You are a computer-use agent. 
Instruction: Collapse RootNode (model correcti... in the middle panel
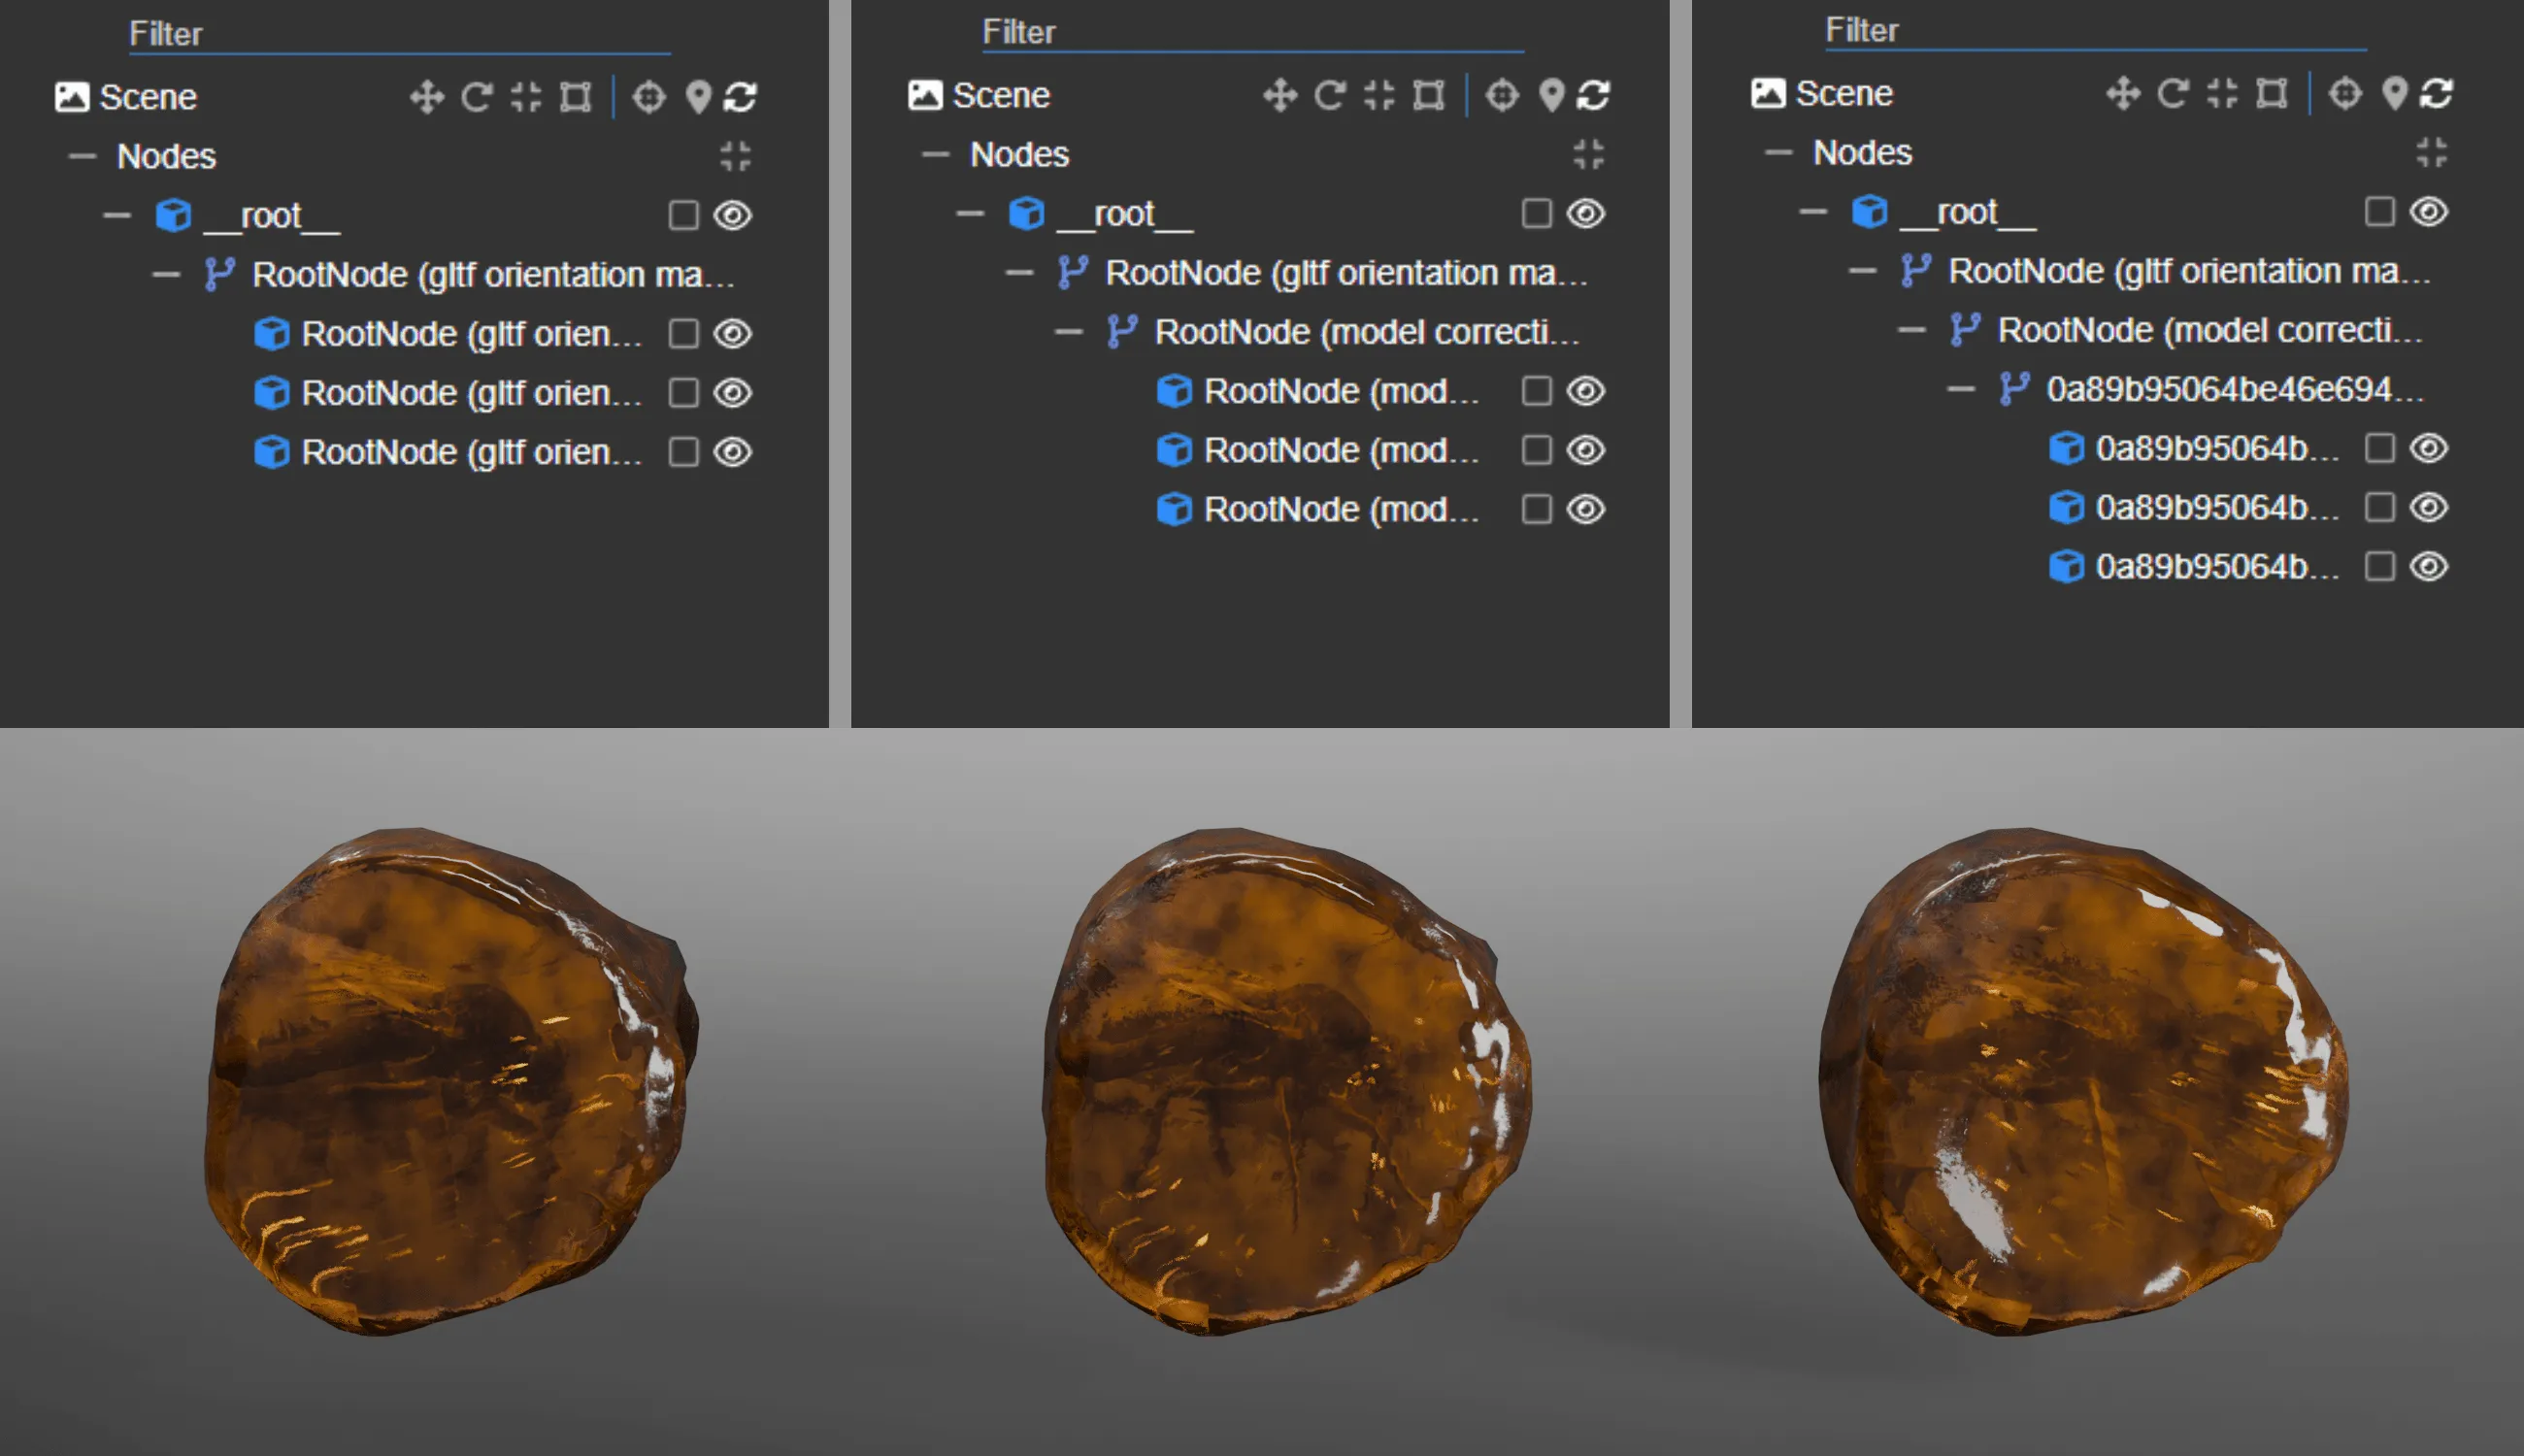(x=1069, y=331)
